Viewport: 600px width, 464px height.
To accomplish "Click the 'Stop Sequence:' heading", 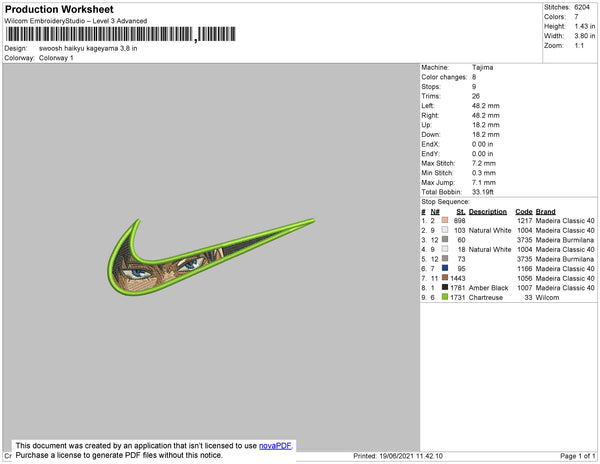I will coord(445,202).
